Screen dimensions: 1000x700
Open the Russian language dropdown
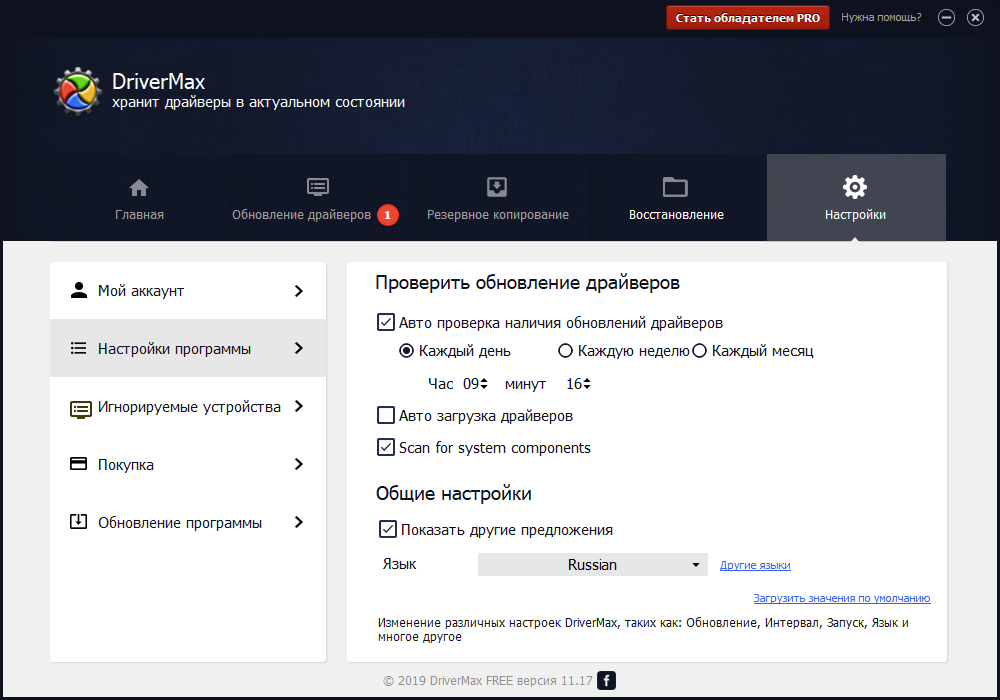tap(592, 564)
